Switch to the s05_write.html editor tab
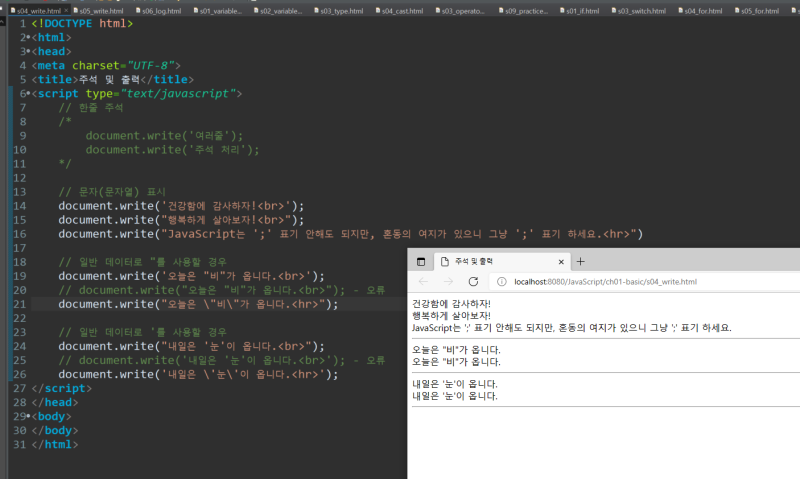The width and height of the screenshot is (800, 479). point(98,11)
